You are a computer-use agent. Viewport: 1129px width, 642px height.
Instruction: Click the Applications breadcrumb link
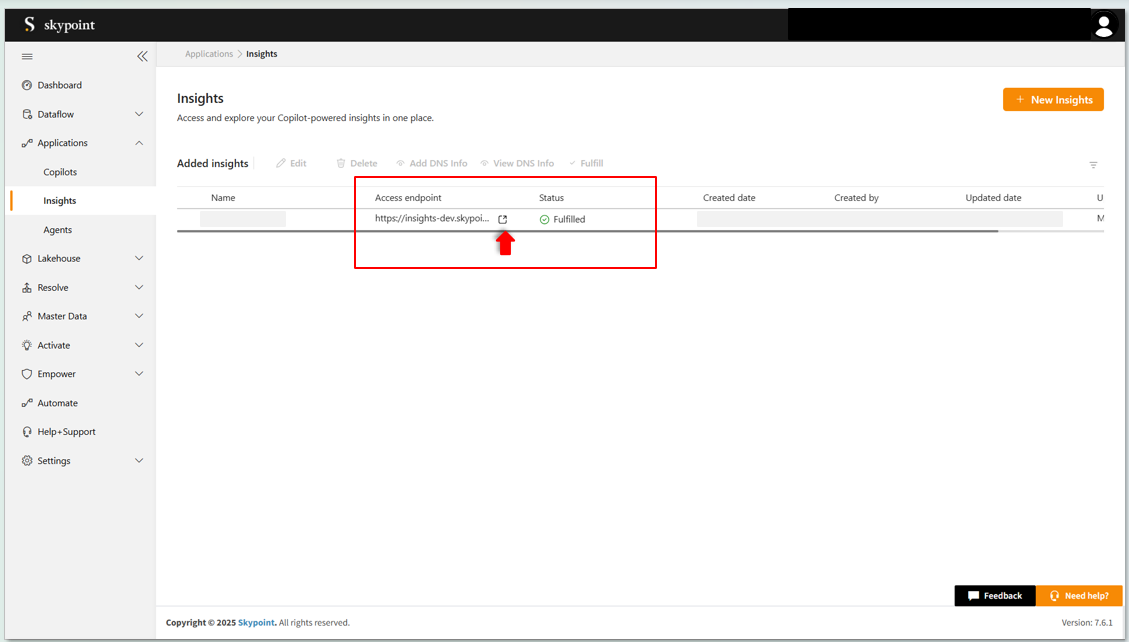[209, 54]
